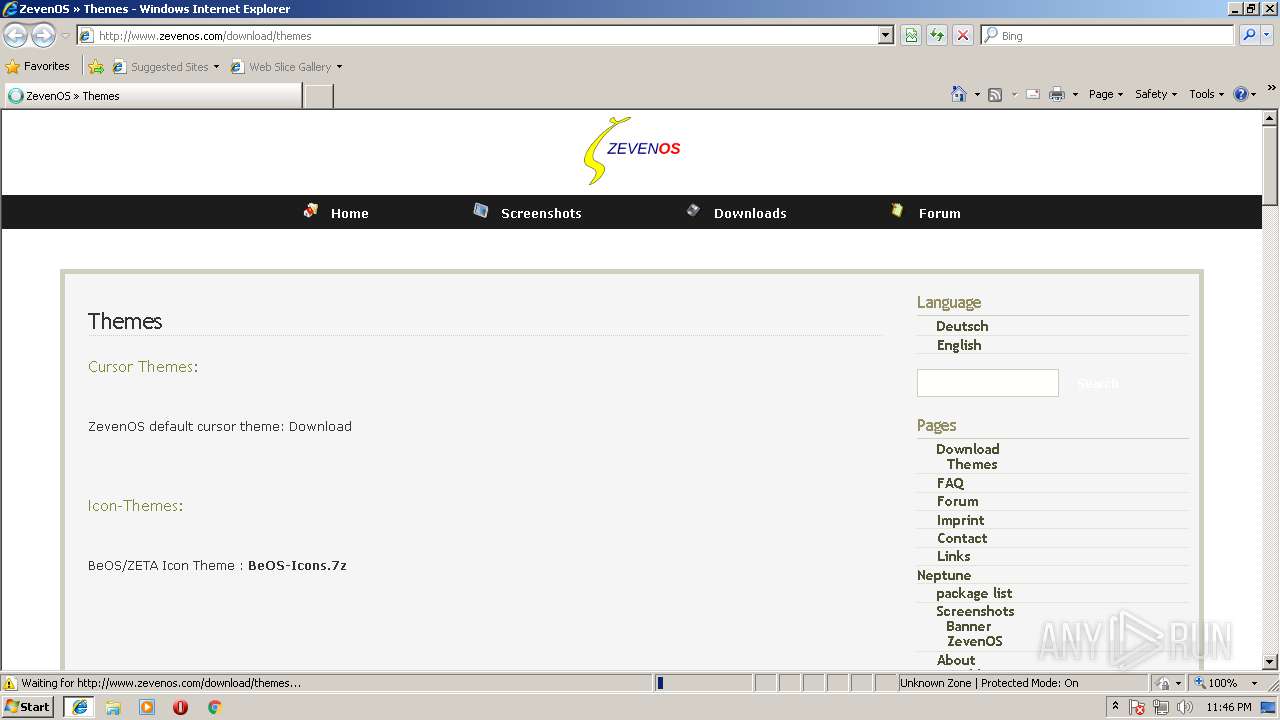Image resolution: width=1280 pixels, height=720 pixels.
Task: Open the Imprint page link
Action: tap(961, 520)
